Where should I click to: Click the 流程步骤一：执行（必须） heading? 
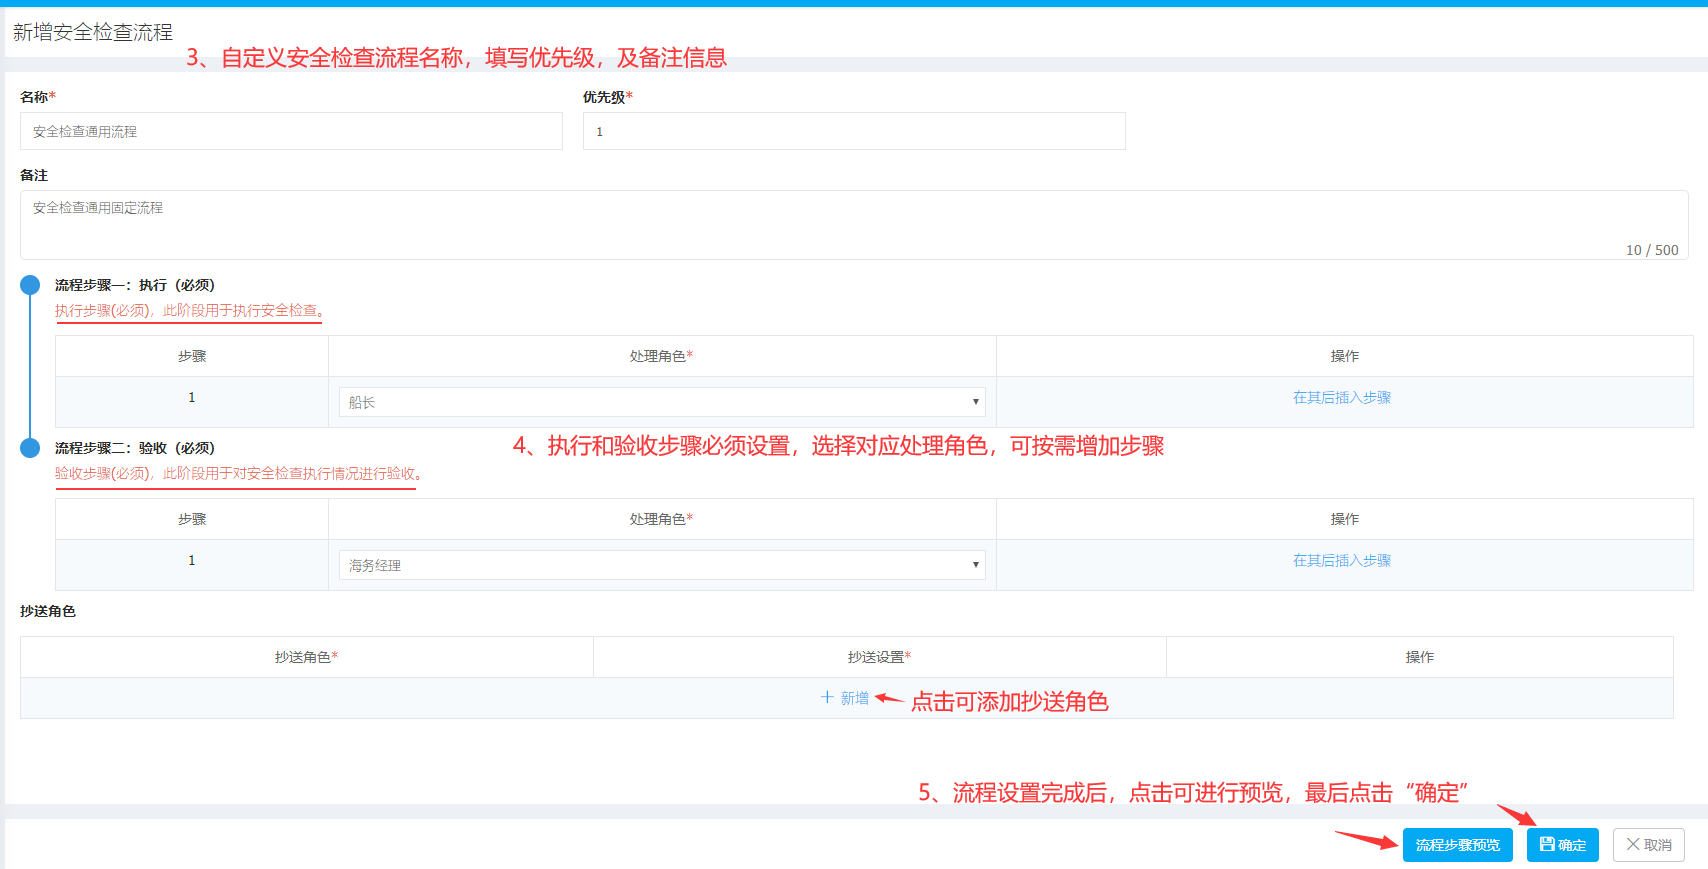135,285
